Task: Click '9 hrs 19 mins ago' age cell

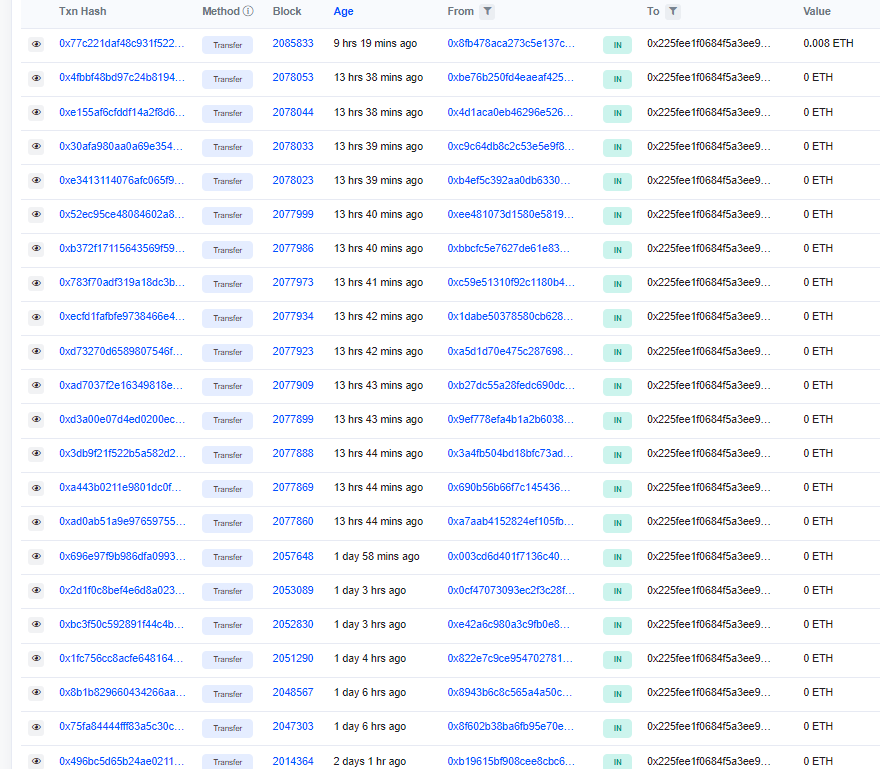Action: click(375, 43)
